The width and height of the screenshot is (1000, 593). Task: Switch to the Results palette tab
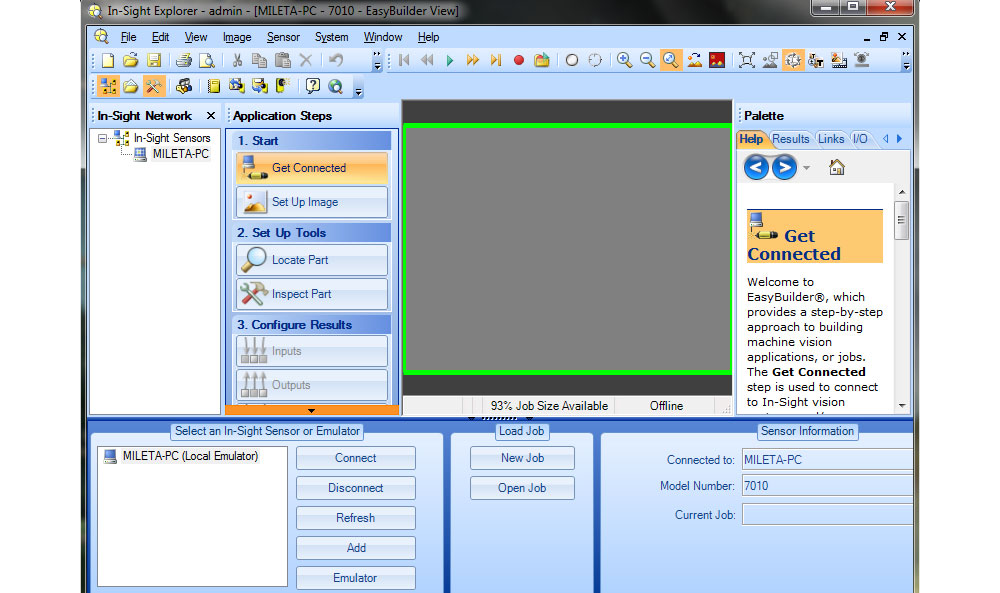[x=790, y=139]
